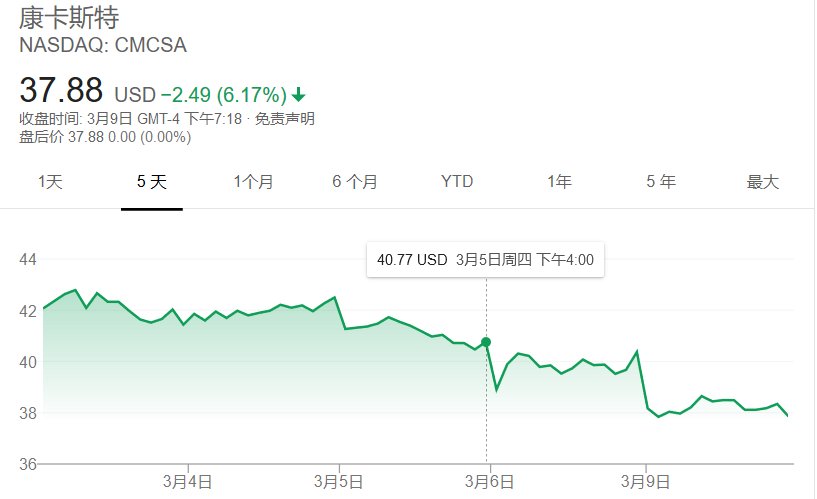Image resolution: width=817 pixels, height=499 pixels.
Task: Click the NASDAQ: CMCSA ticker label
Action: [103, 46]
